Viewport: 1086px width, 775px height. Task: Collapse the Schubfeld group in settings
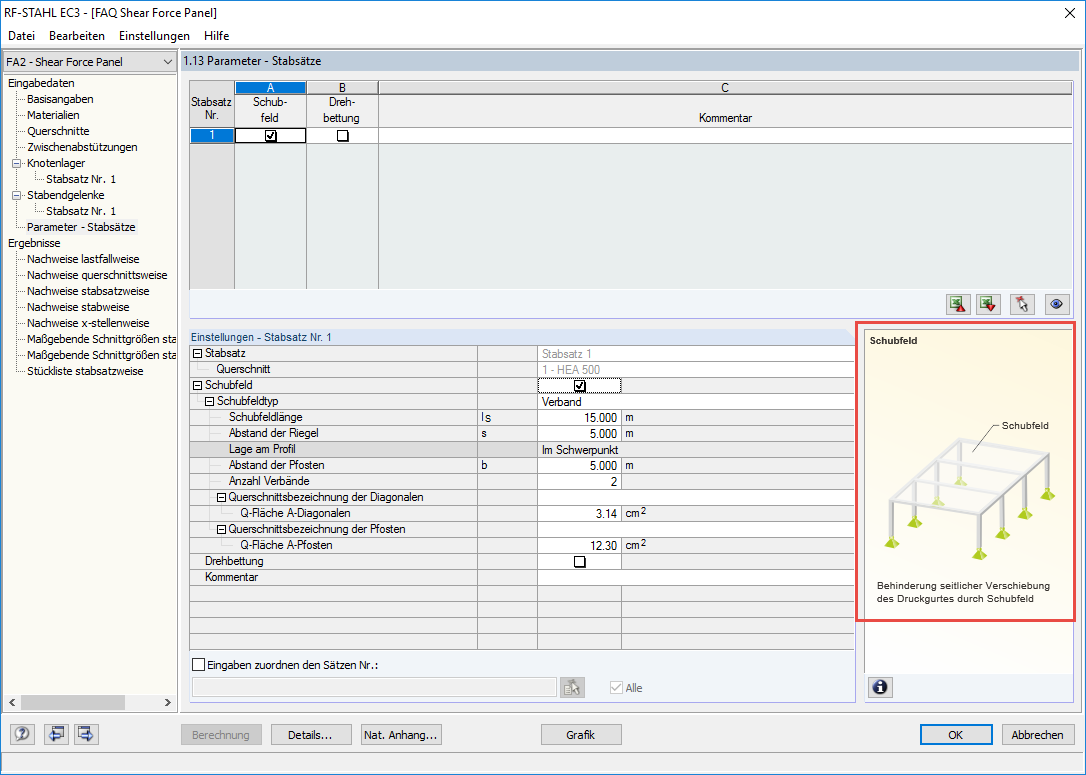197,386
